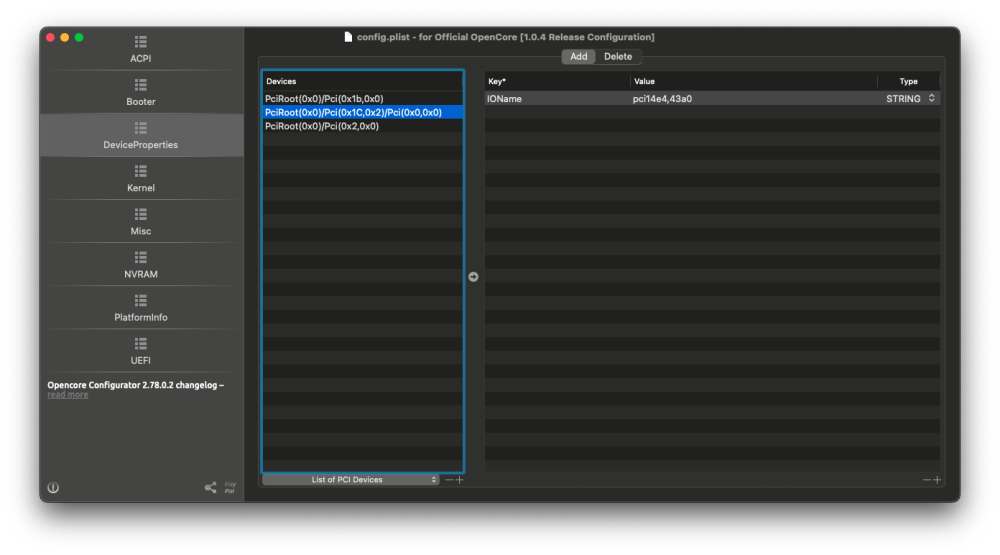Click the Key* column header
This screenshot has height=555, width=1000.
click(557, 82)
